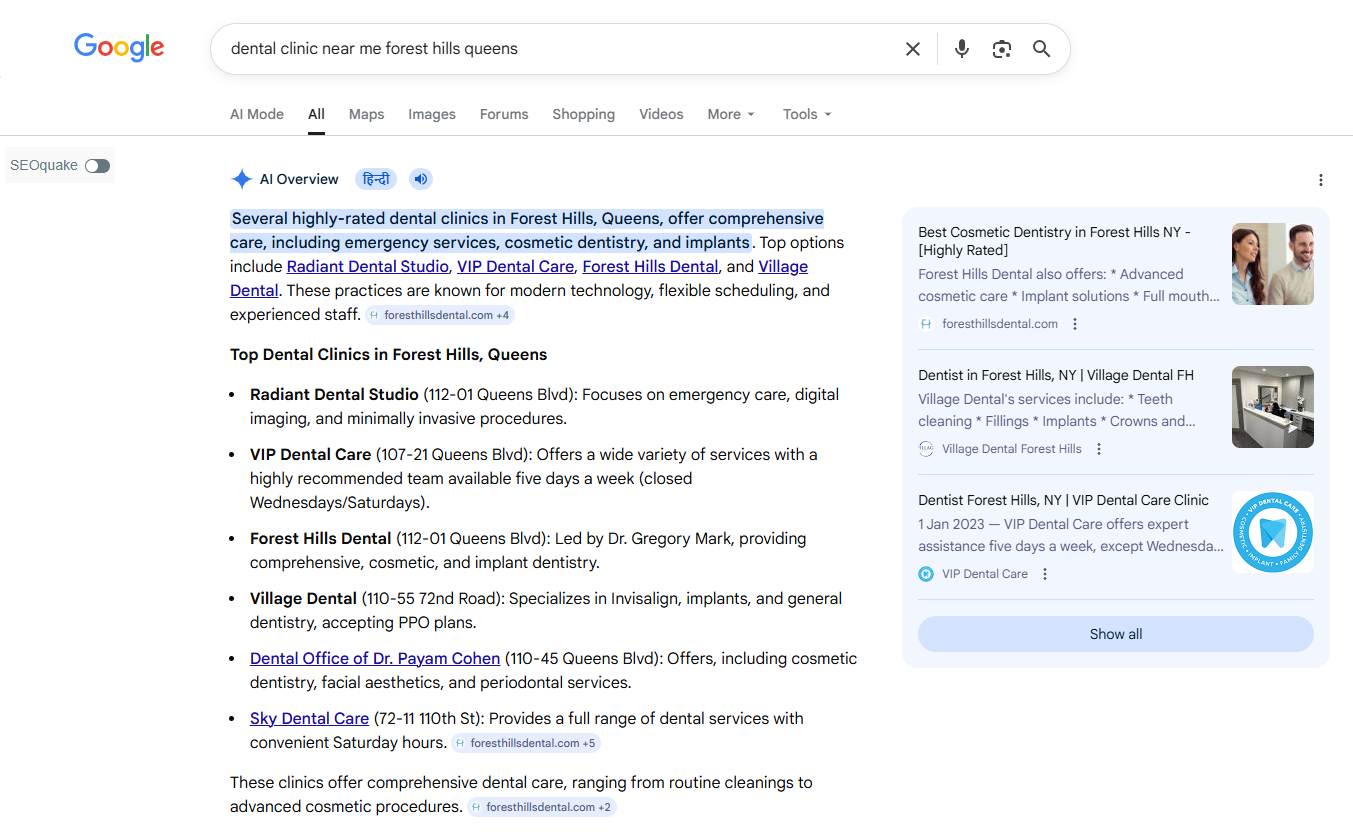The width and height of the screenshot is (1353, 833).
Task: Open the VIP Dental Care link in overview
Action: (516, 266)
